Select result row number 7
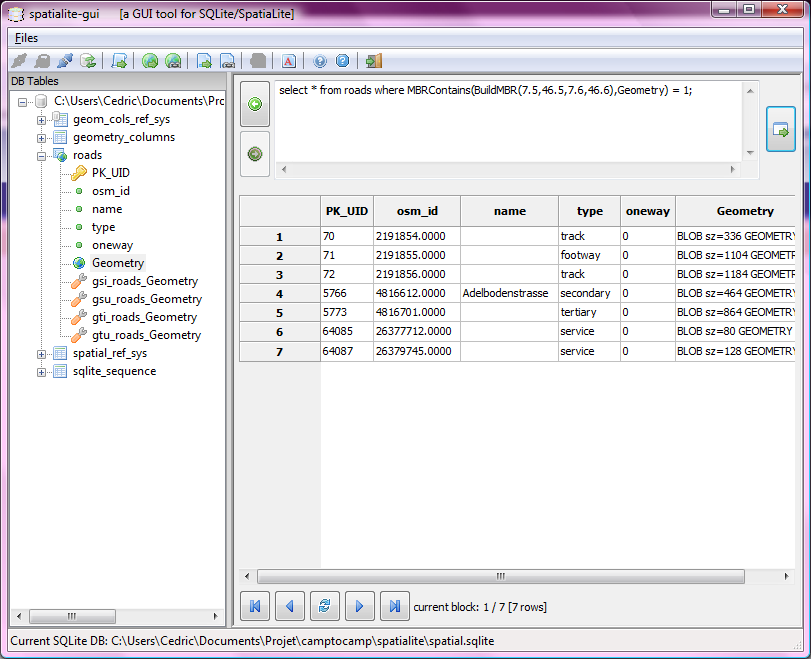 [279, 352]
